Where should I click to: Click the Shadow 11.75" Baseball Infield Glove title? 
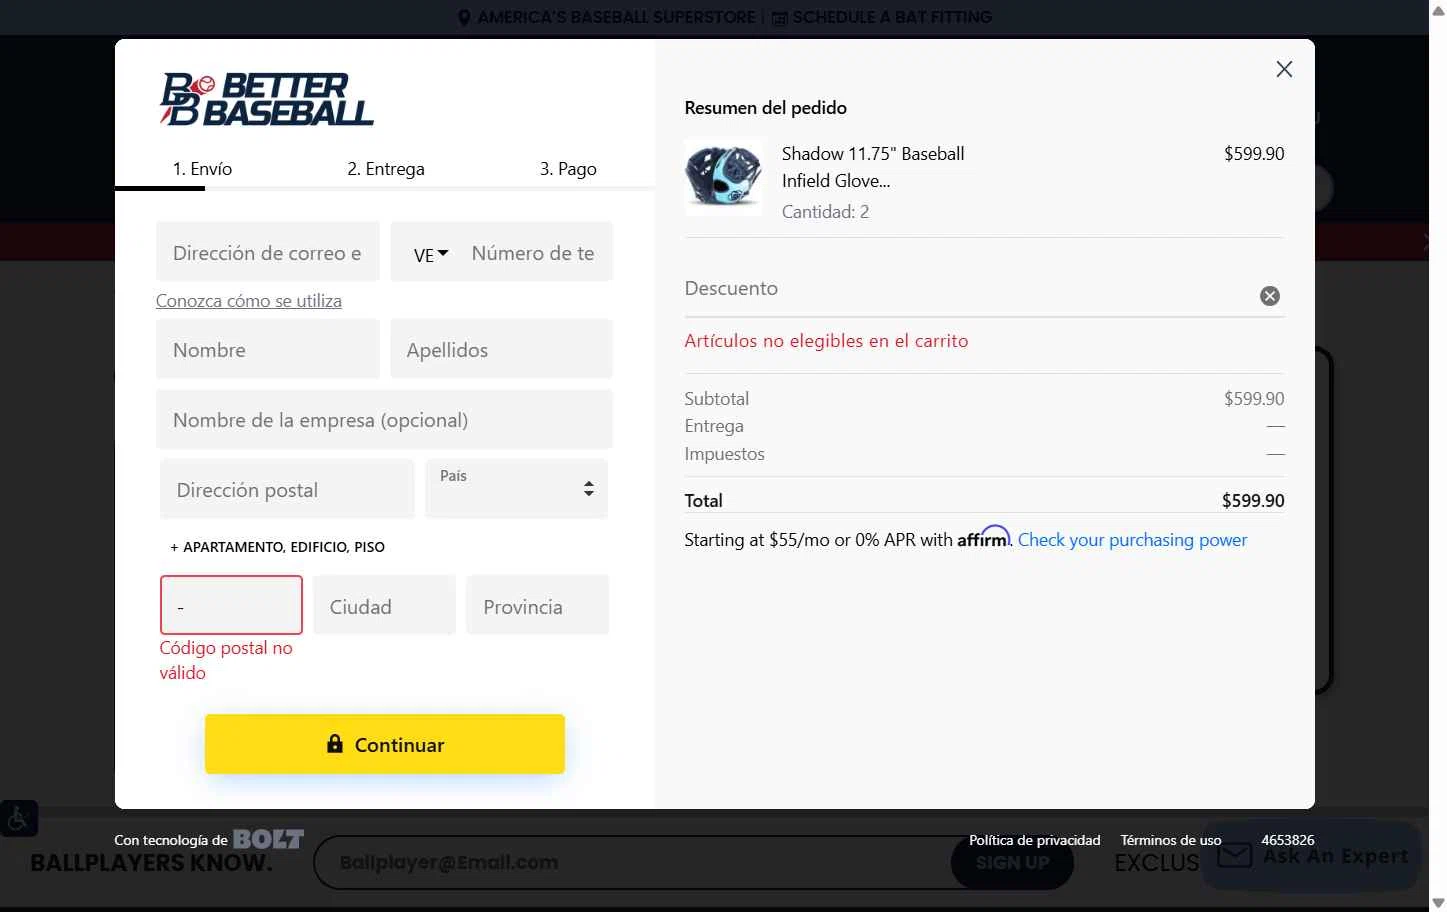tap(873, 167)
